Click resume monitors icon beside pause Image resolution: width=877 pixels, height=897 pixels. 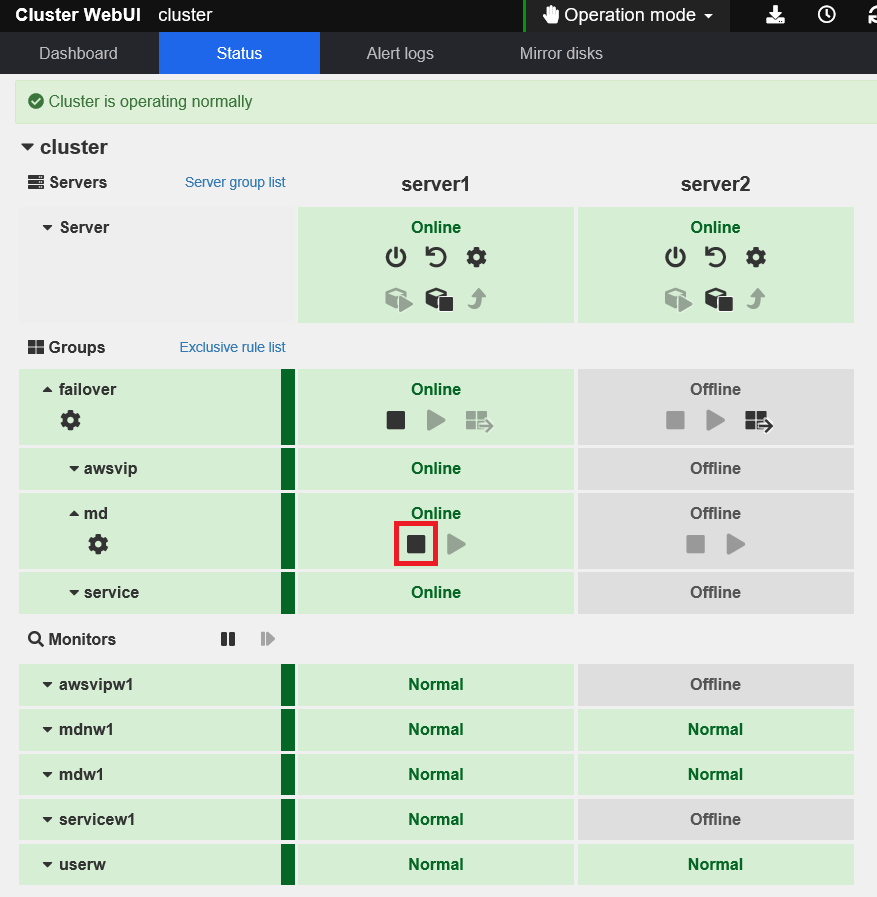click(x=267, y=639)
